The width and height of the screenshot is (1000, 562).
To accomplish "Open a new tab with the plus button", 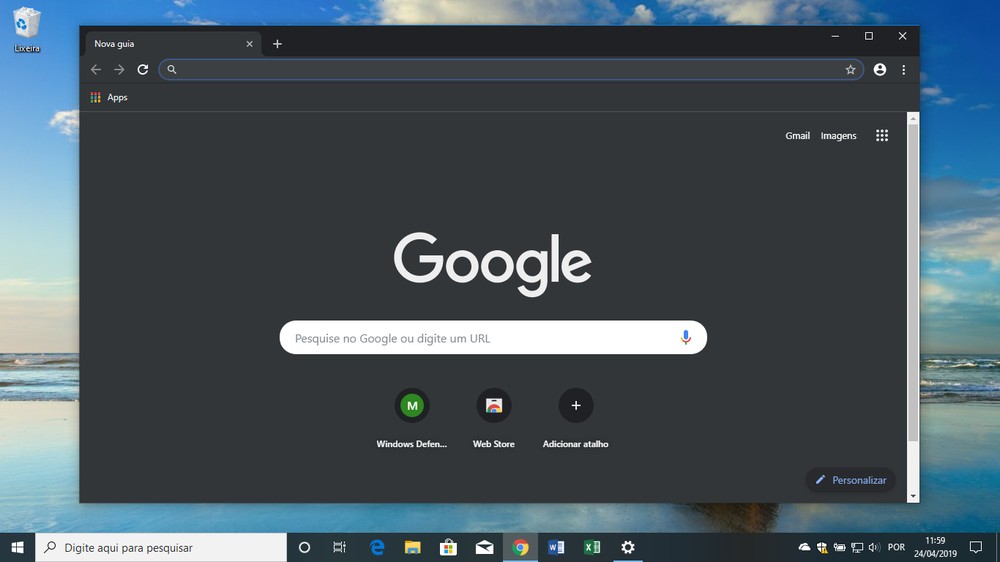I will point(277,44).
